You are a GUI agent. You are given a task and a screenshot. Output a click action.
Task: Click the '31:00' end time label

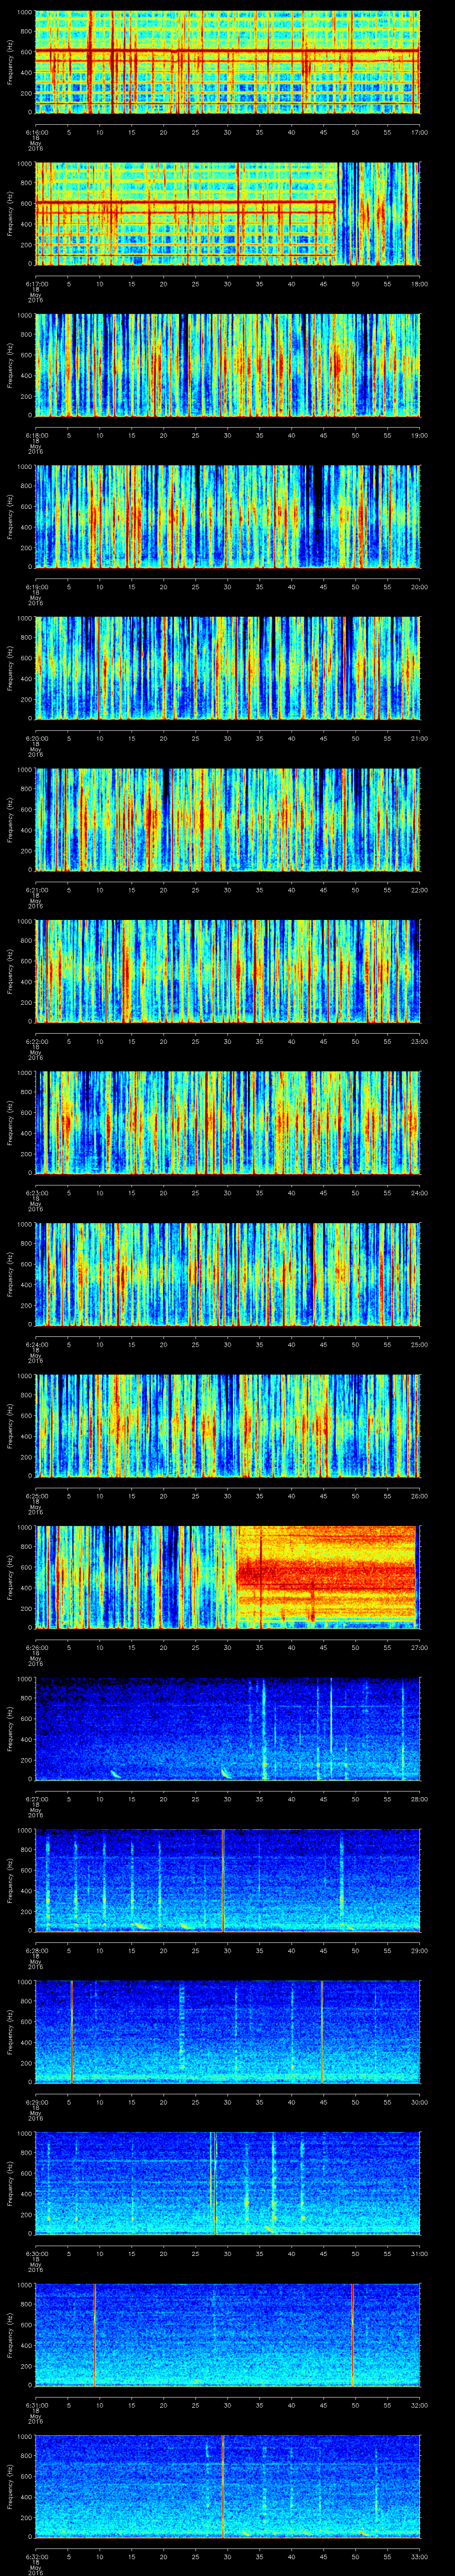419,2253
